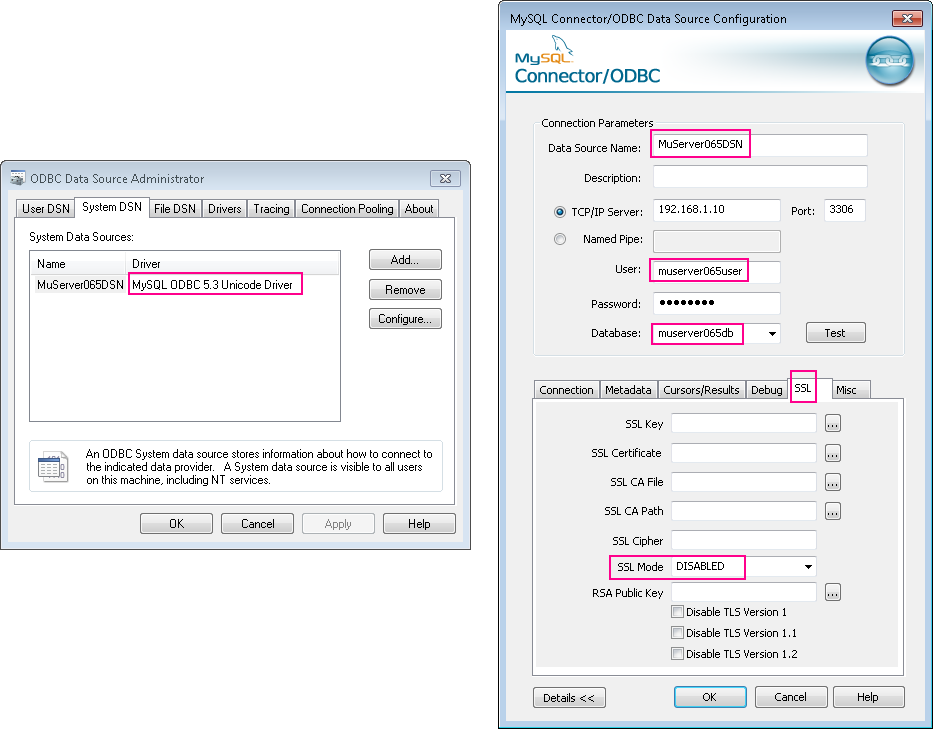Open the About tab in ODBC Administrator
933x729 pixels.
419,209
